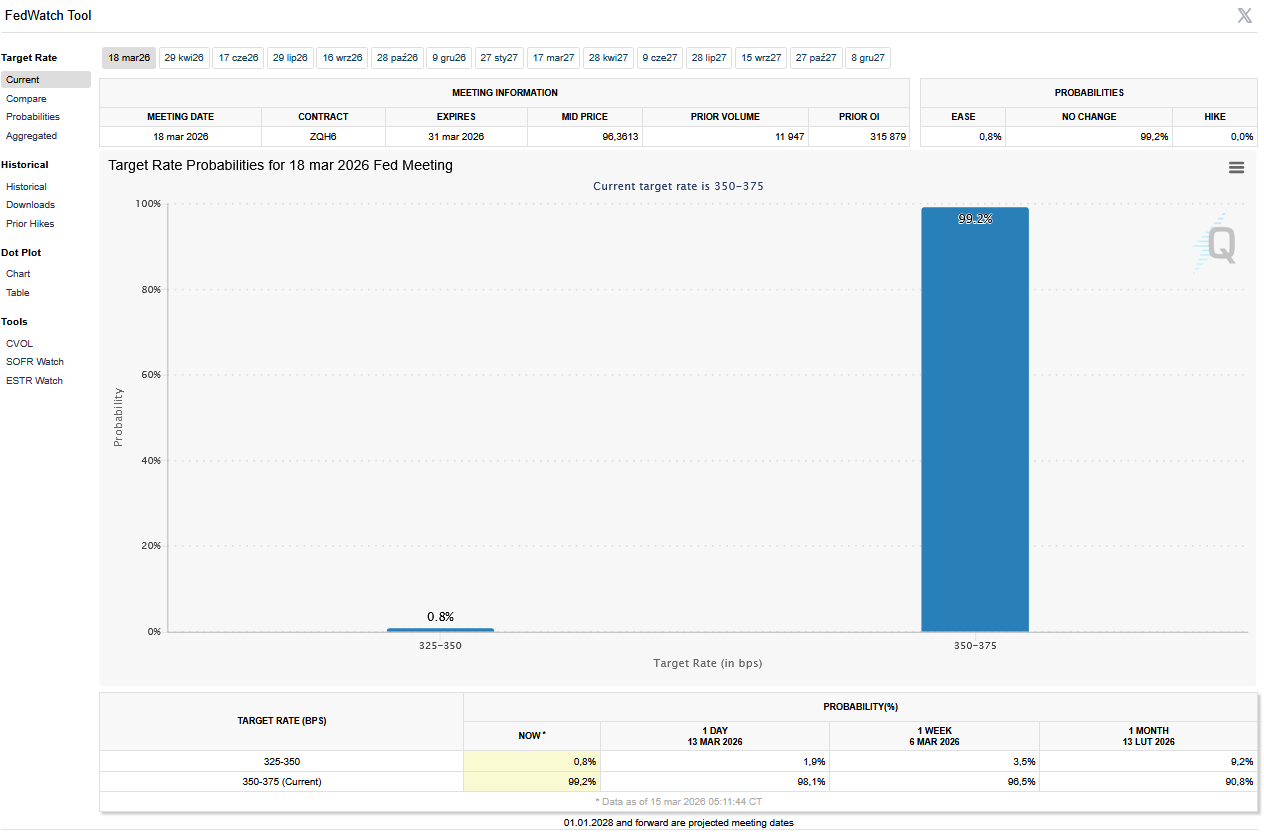The image size is (1264, 834).
Task: Open Probabilities in the sidebar
Action: (33, 117)
